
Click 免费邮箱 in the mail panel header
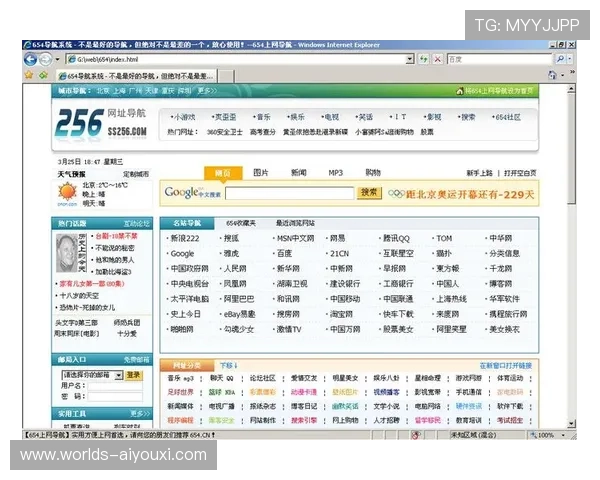pos(136,360)
